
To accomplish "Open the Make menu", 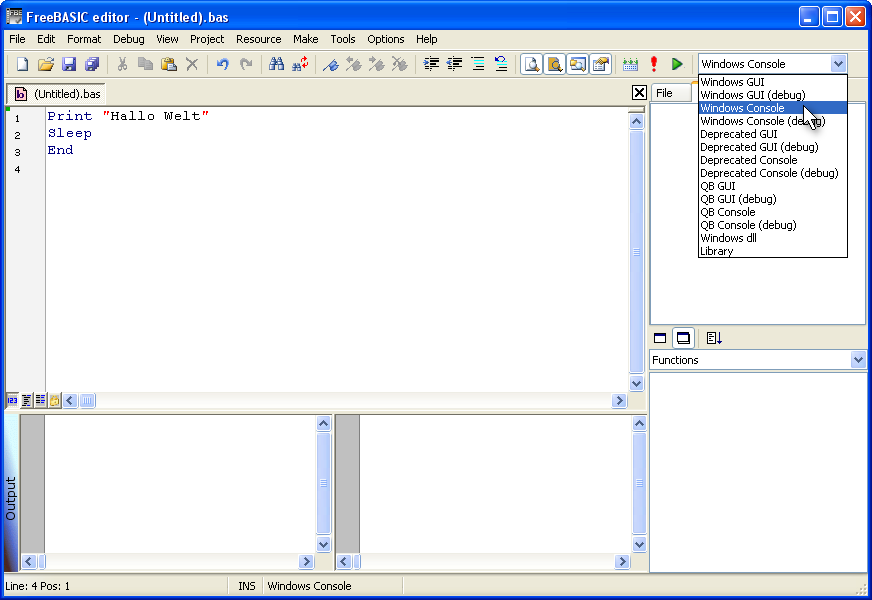I will point(306,39).
